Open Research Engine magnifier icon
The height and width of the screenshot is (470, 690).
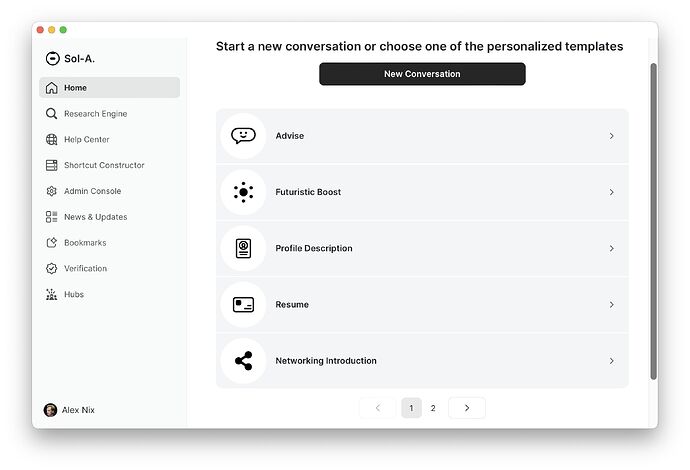click(51, 114)
